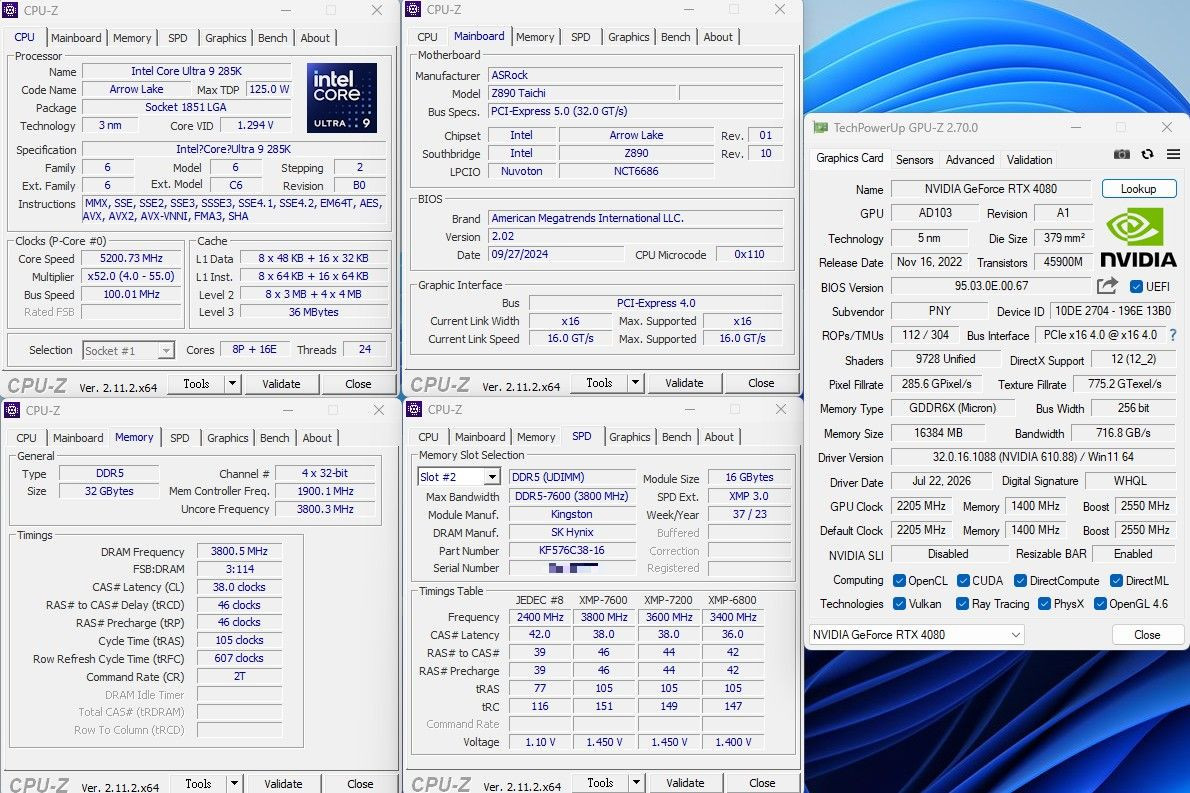1190x793 pixels.
Task: Open the Socket #1 selection dropdown
Action: [x=128, y=350]
